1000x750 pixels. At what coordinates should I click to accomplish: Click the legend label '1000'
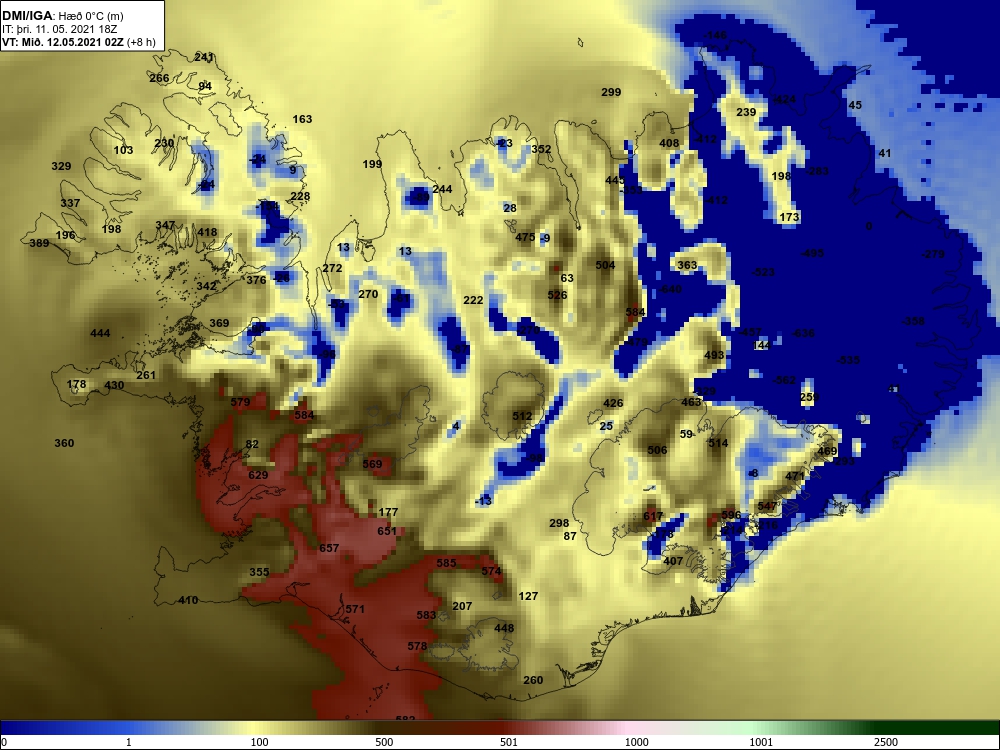pyautogui.click(x=636, y=742)
